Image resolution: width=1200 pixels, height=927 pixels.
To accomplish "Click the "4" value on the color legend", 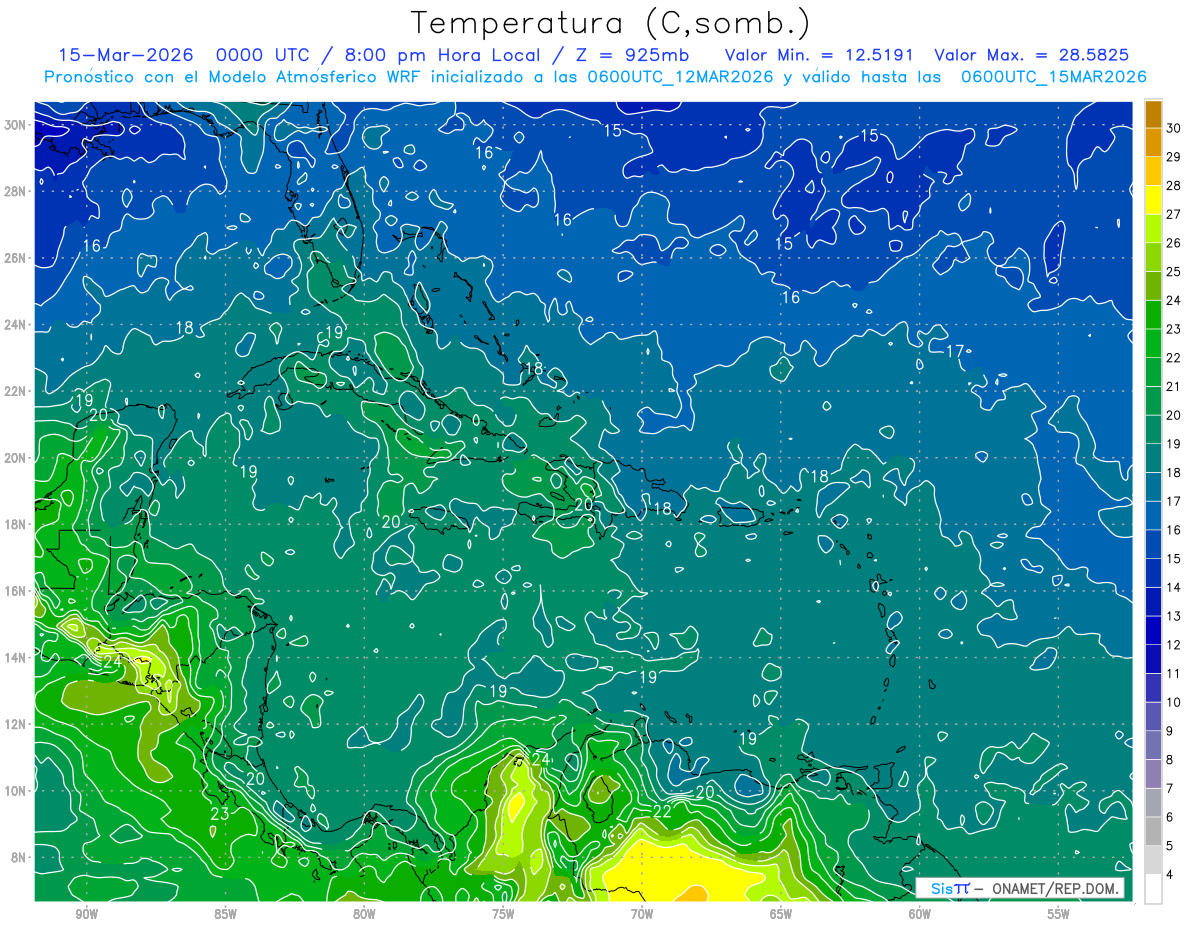I will tap(1170, 874).
